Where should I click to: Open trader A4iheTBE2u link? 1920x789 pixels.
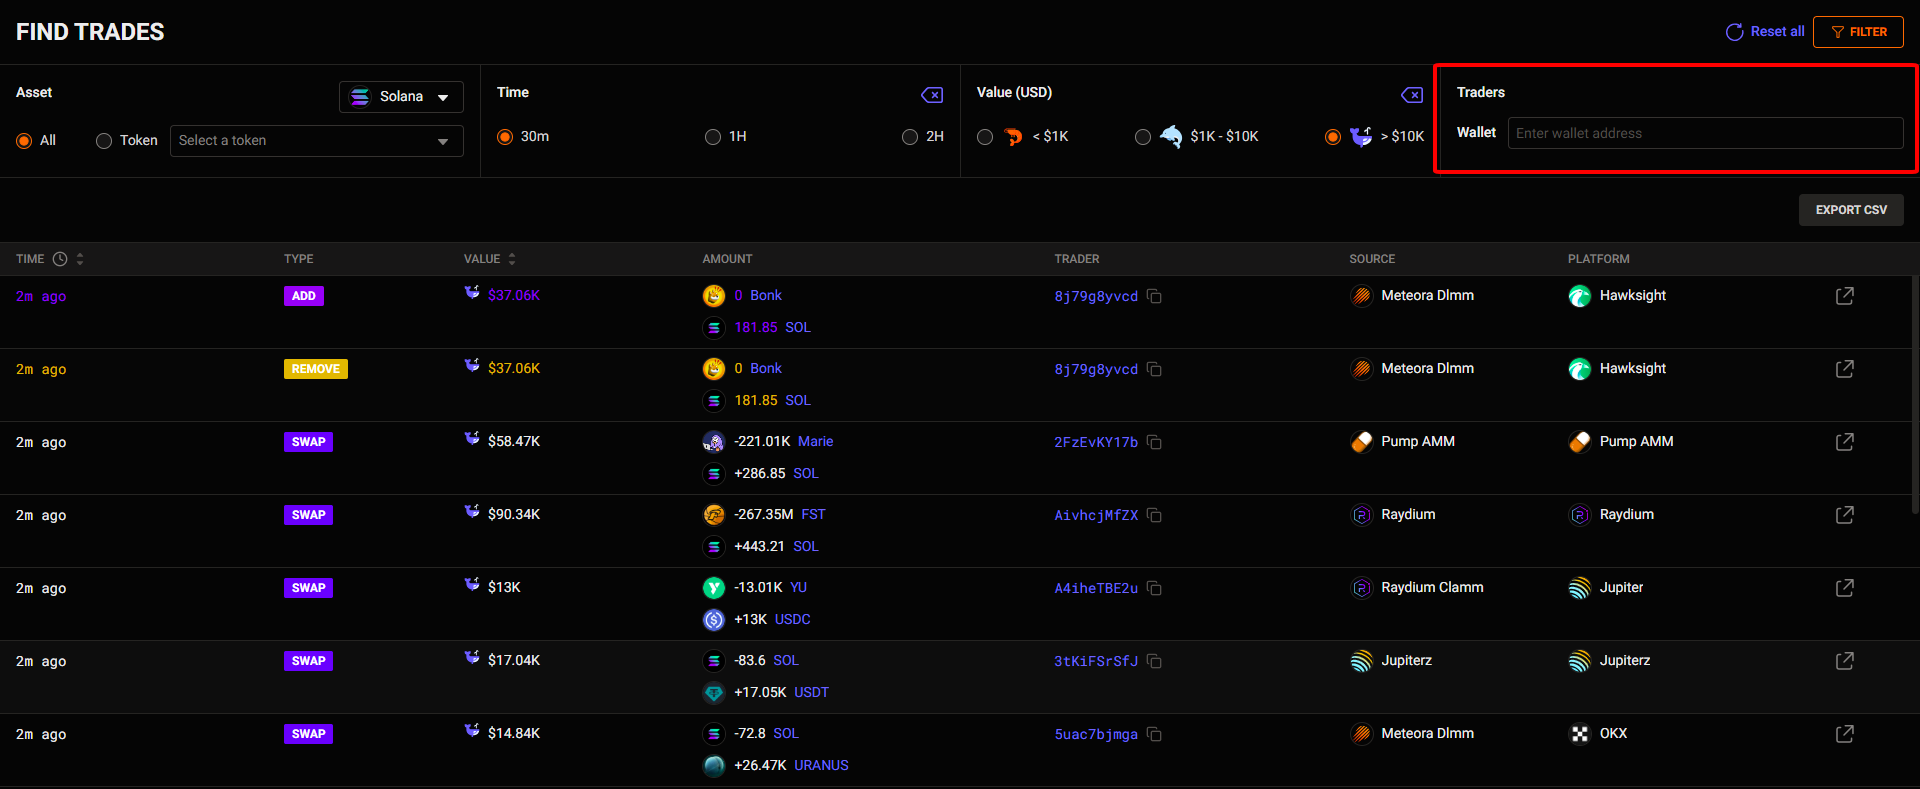point(1096,588)
